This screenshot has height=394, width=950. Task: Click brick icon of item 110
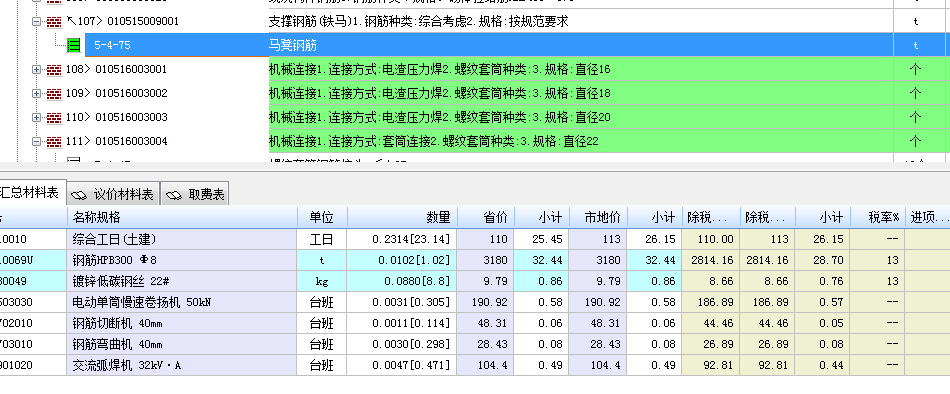click(55, 117)
